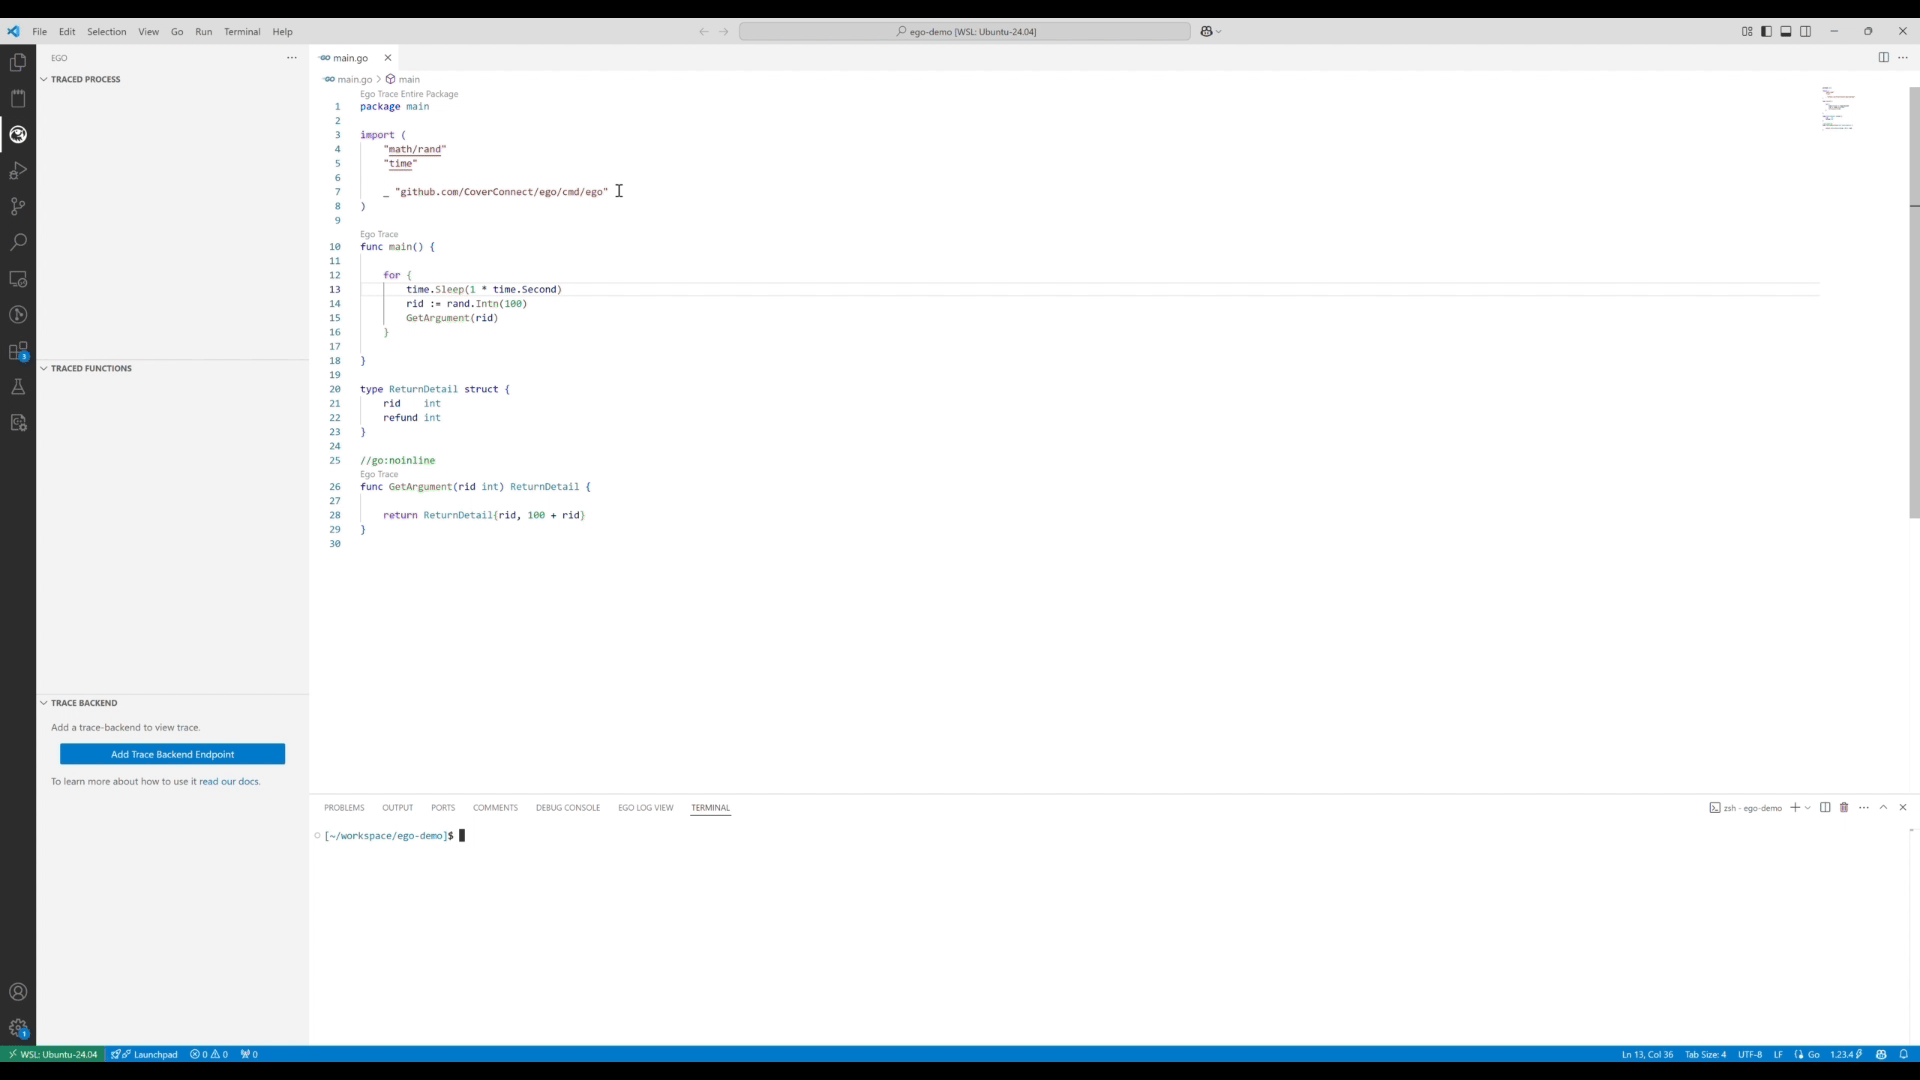Image resolution: width=1920 pixels, height=1080 pixels.
Task: Open the Testing flask view
Action: coord(18,387)
